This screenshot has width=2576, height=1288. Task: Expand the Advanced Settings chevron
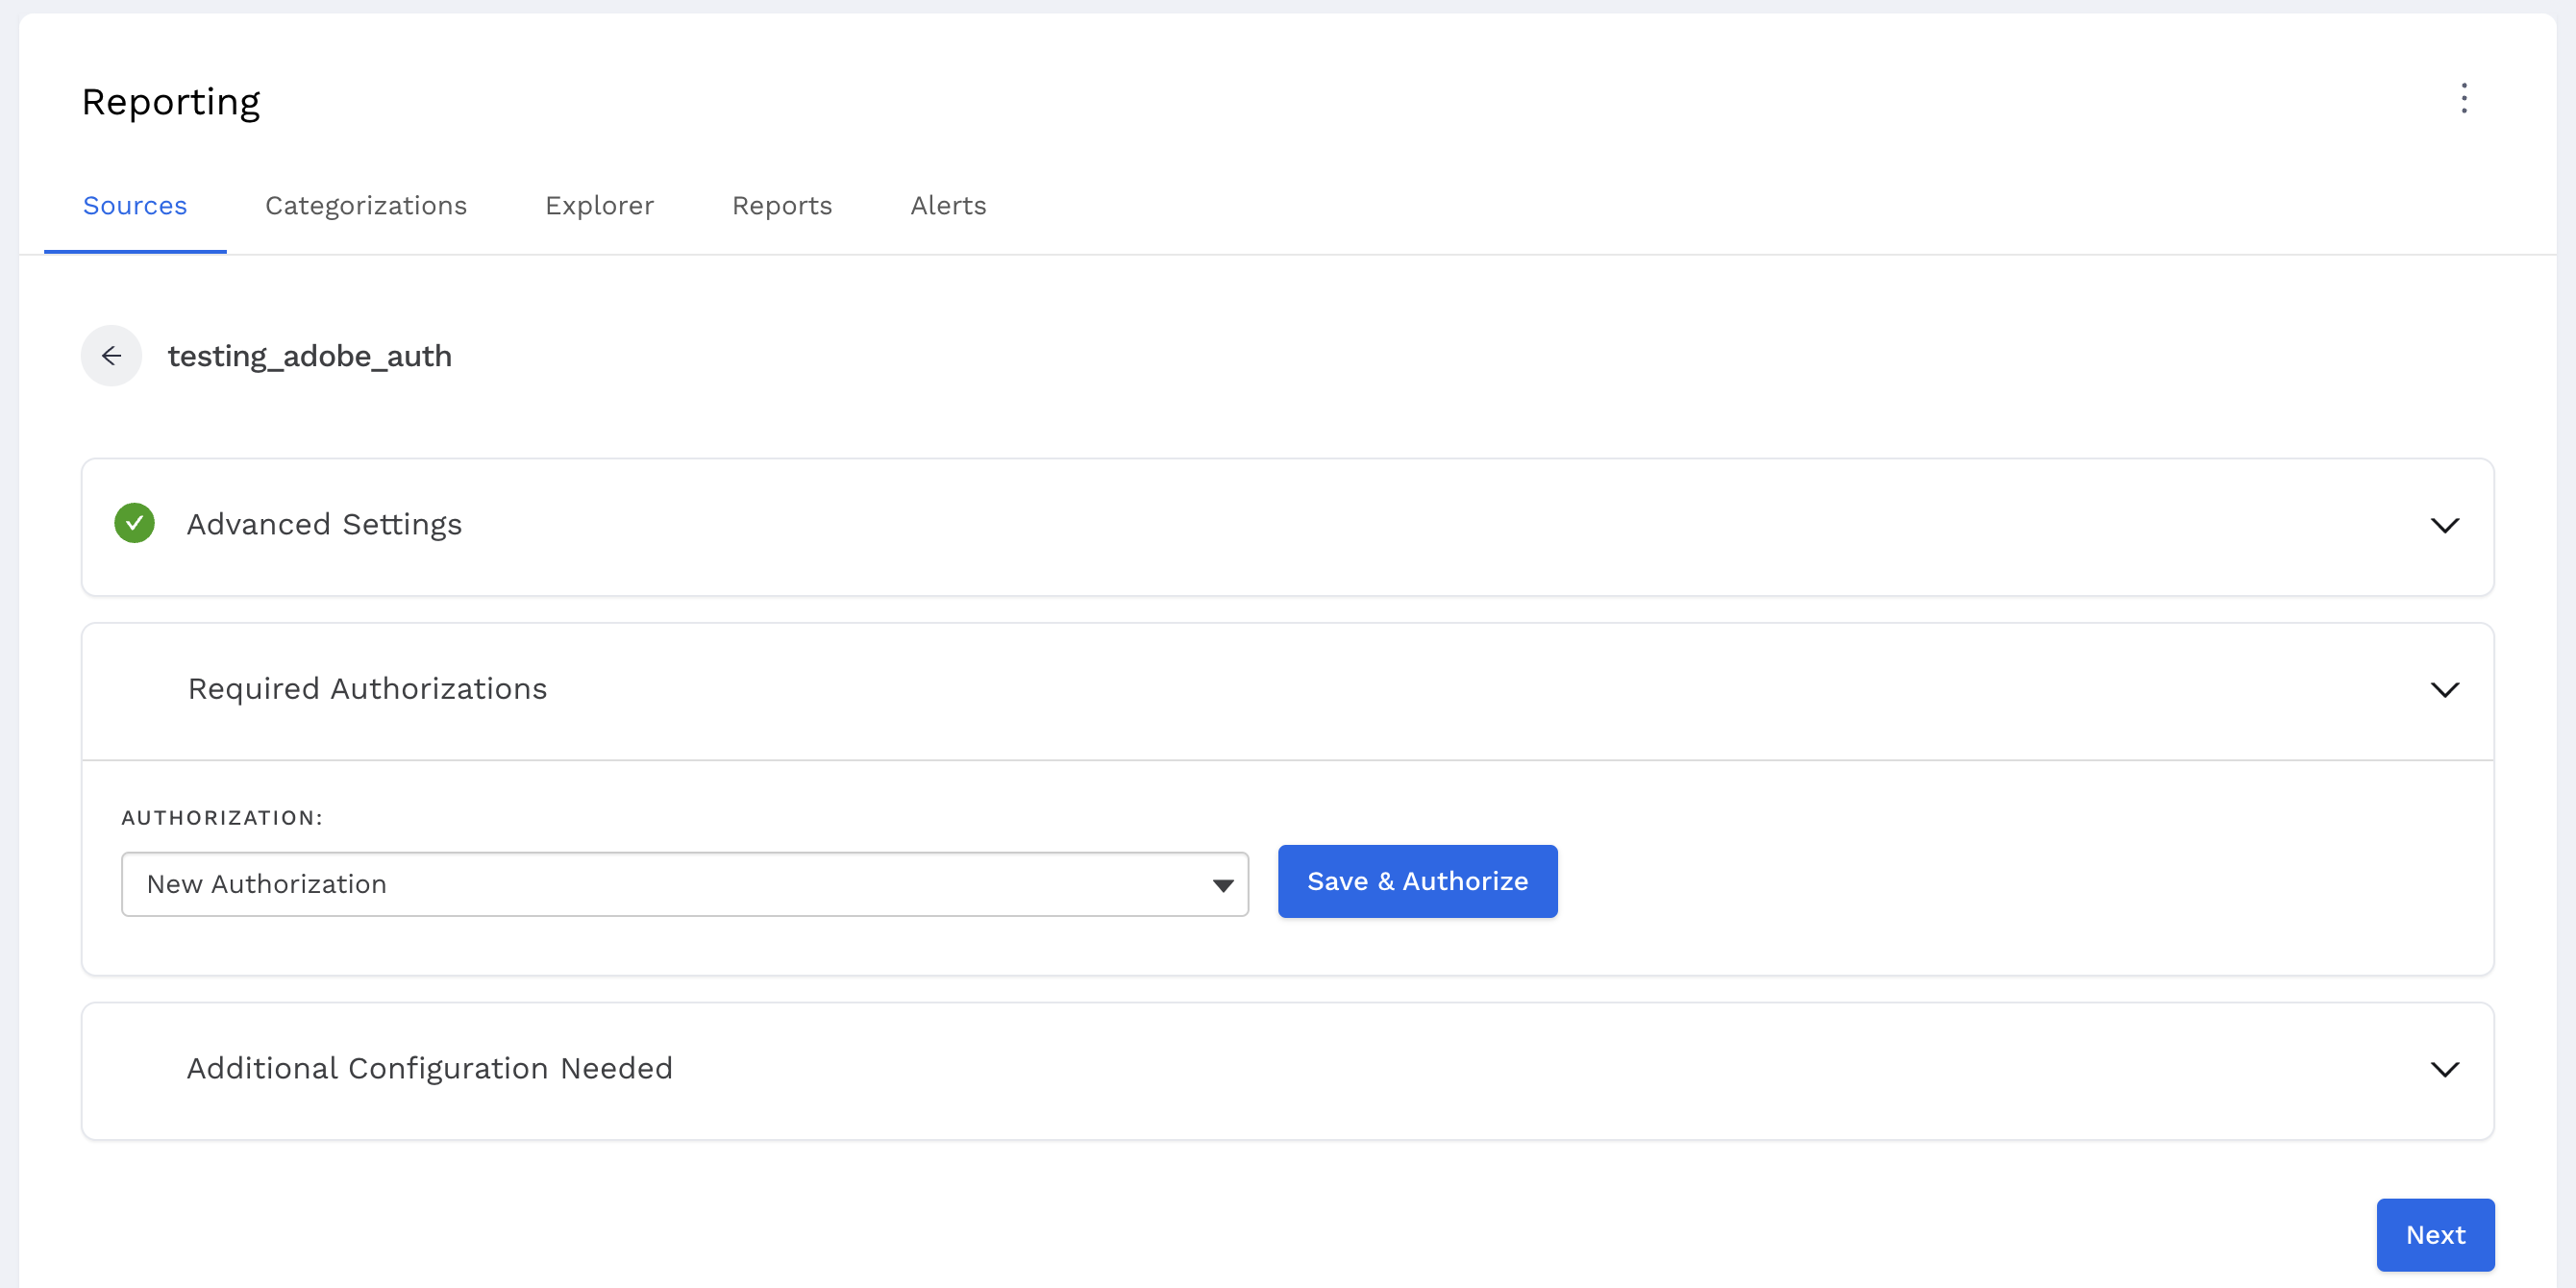(2444, 526)
